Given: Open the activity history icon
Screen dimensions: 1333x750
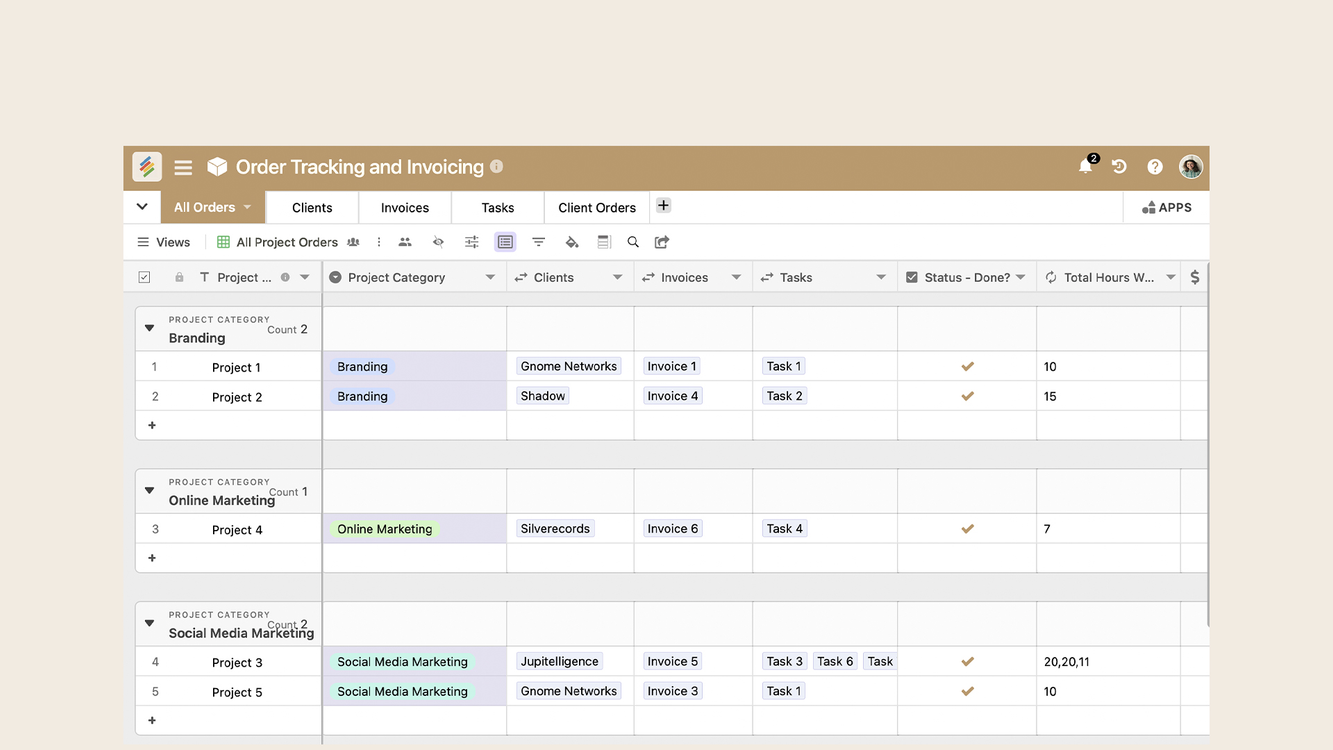Looking at the screenshot, I should (x=1119, y=167).
